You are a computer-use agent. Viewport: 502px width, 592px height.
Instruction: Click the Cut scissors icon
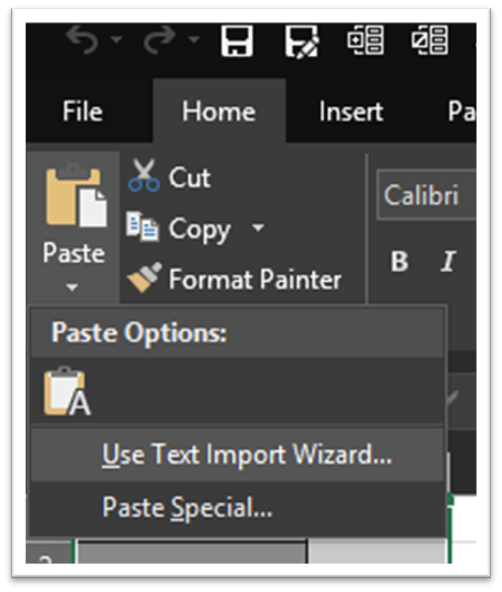[x=144, y=176]
